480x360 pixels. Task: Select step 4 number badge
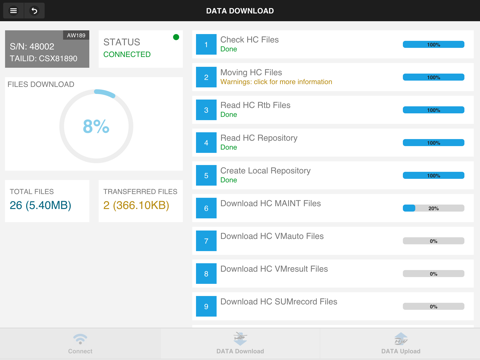pyautogui.click(x=206, y=143)
